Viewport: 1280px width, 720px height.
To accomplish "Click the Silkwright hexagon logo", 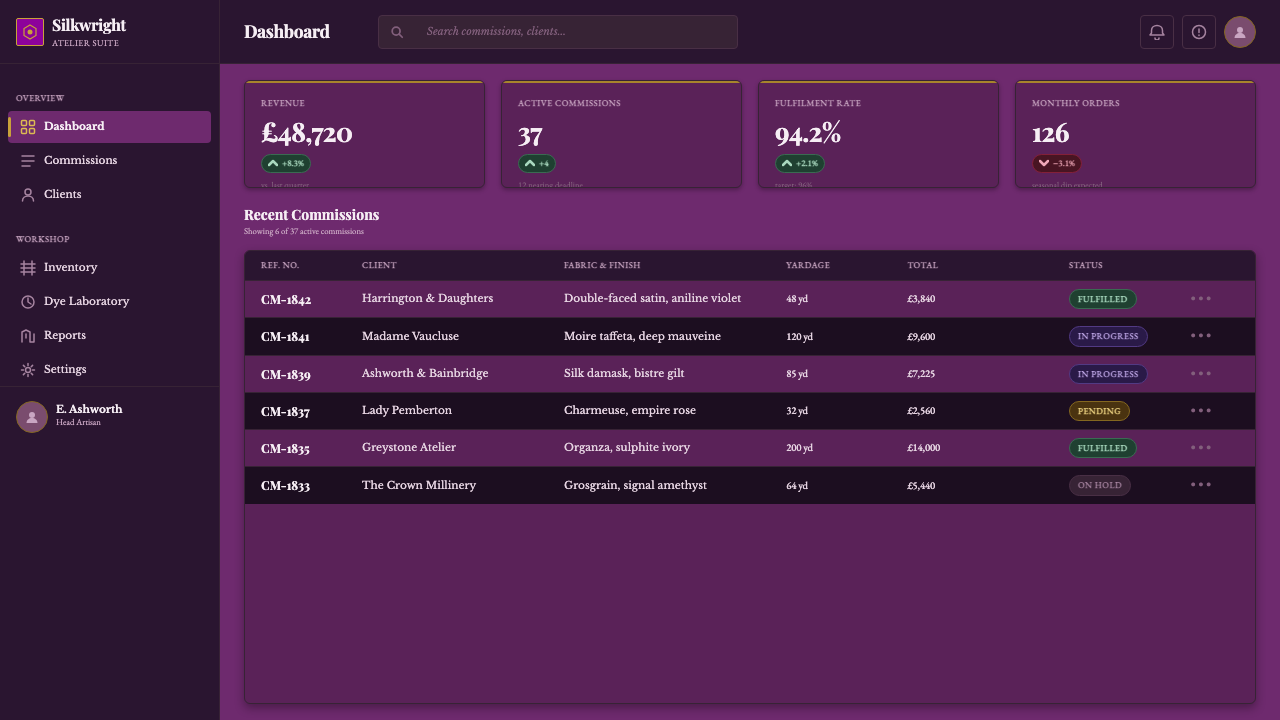I will click(x=30, y=32).
